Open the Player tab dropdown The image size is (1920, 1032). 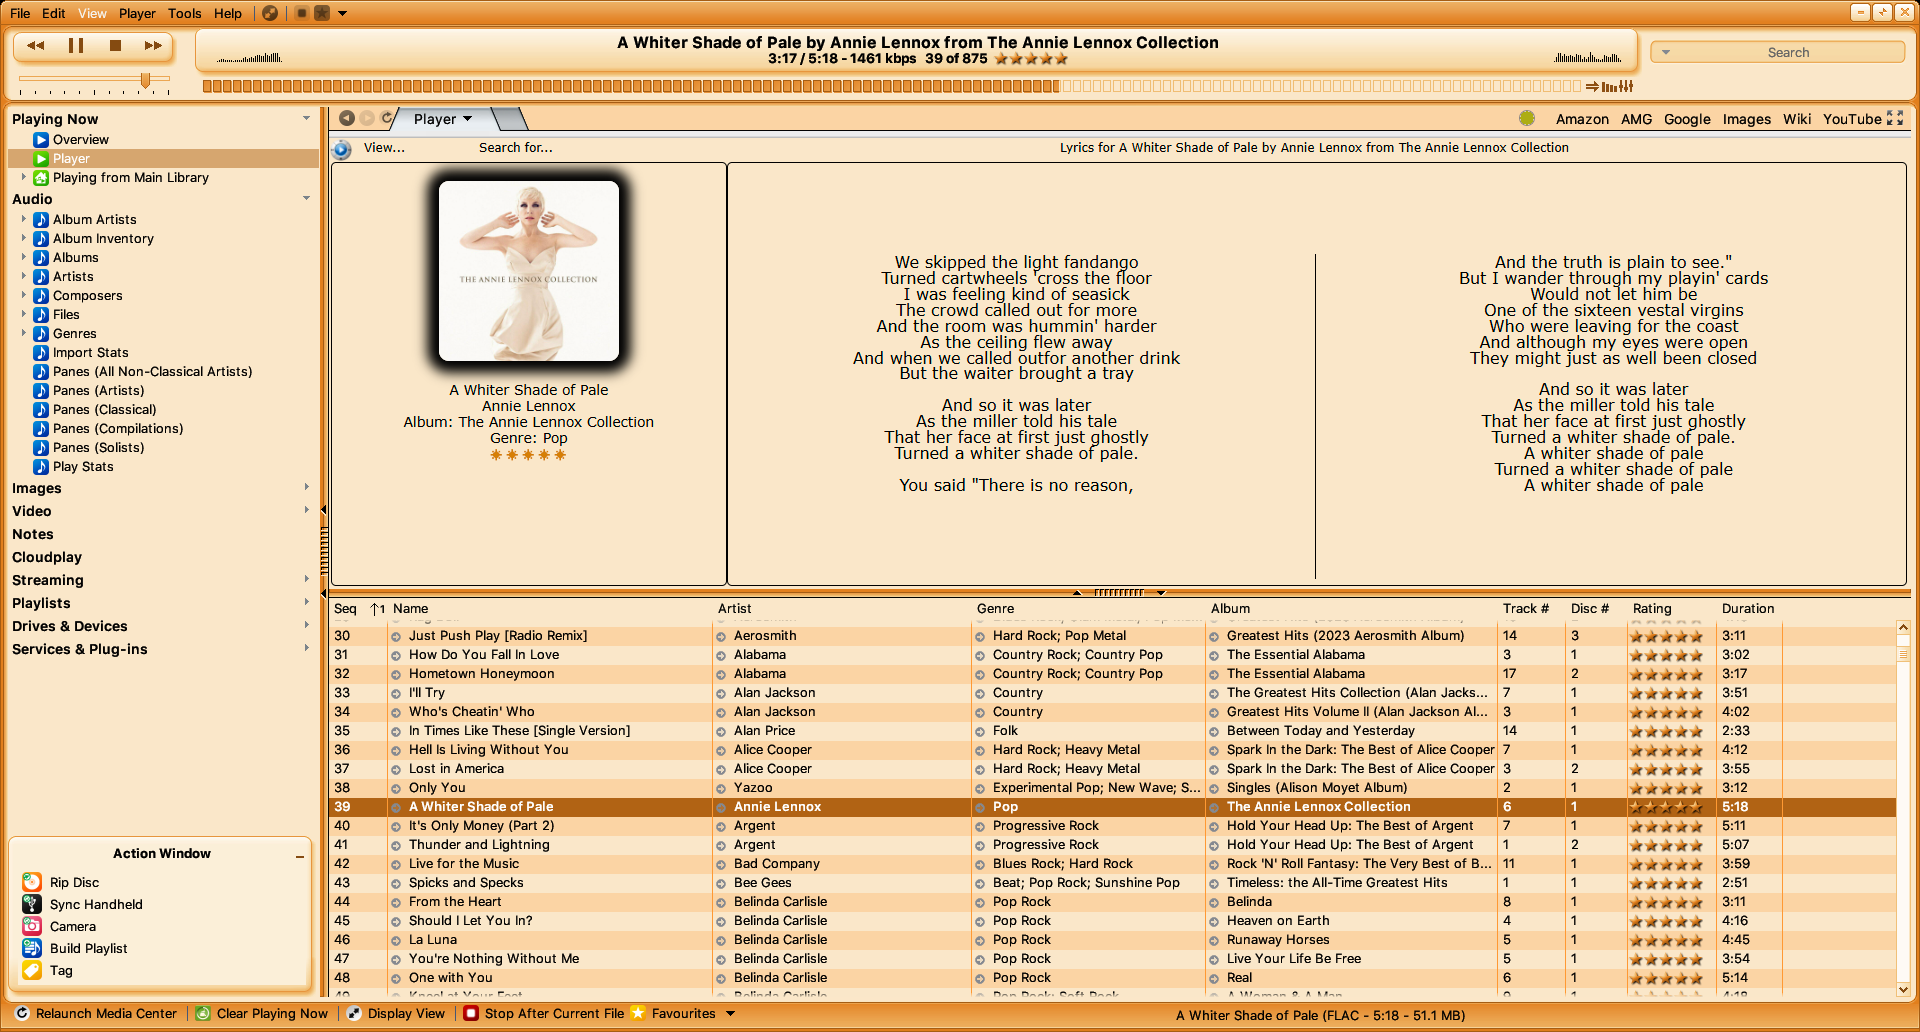pos(467,119)
